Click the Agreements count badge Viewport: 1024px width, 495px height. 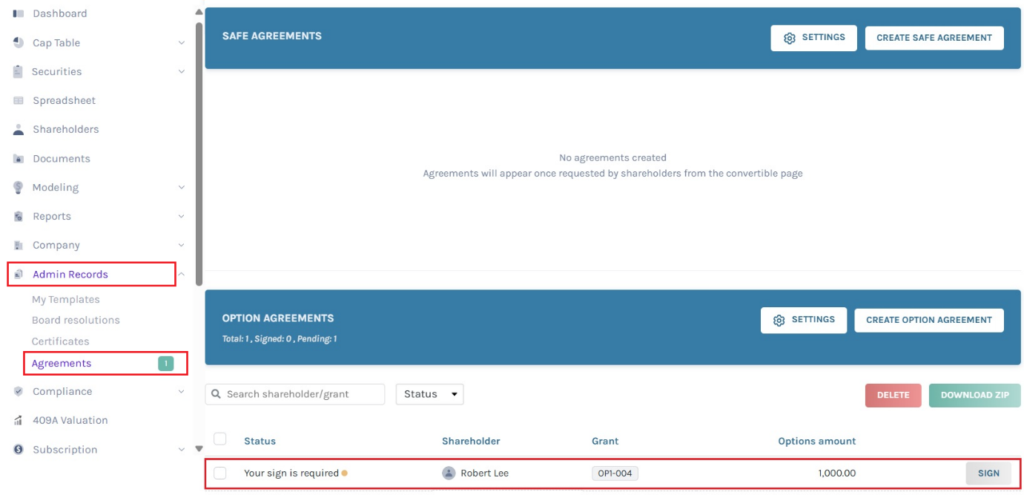pos(166,364)
